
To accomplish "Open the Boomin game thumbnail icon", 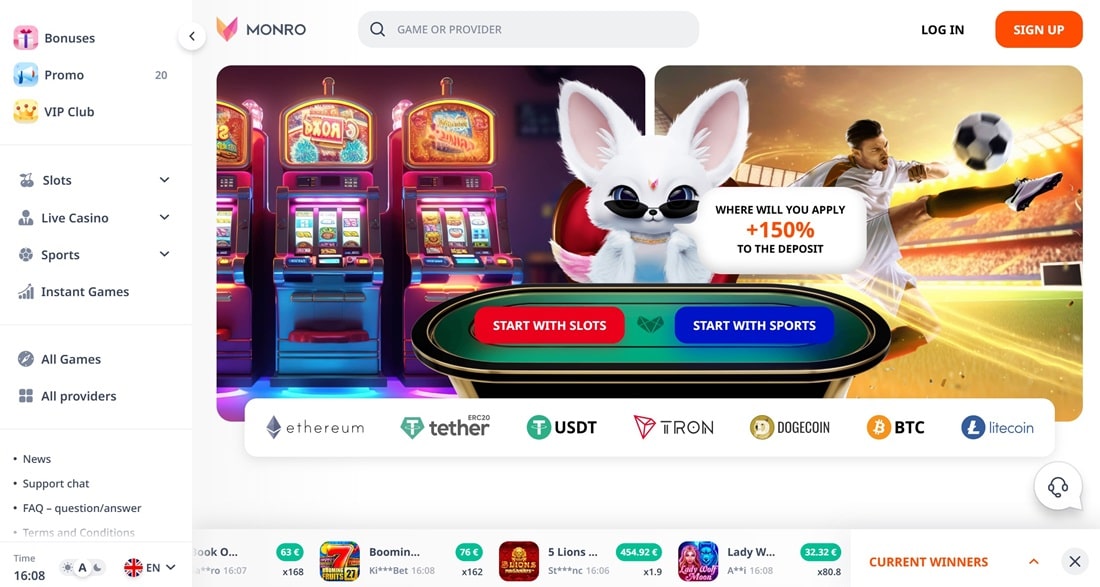I will 340,561.
